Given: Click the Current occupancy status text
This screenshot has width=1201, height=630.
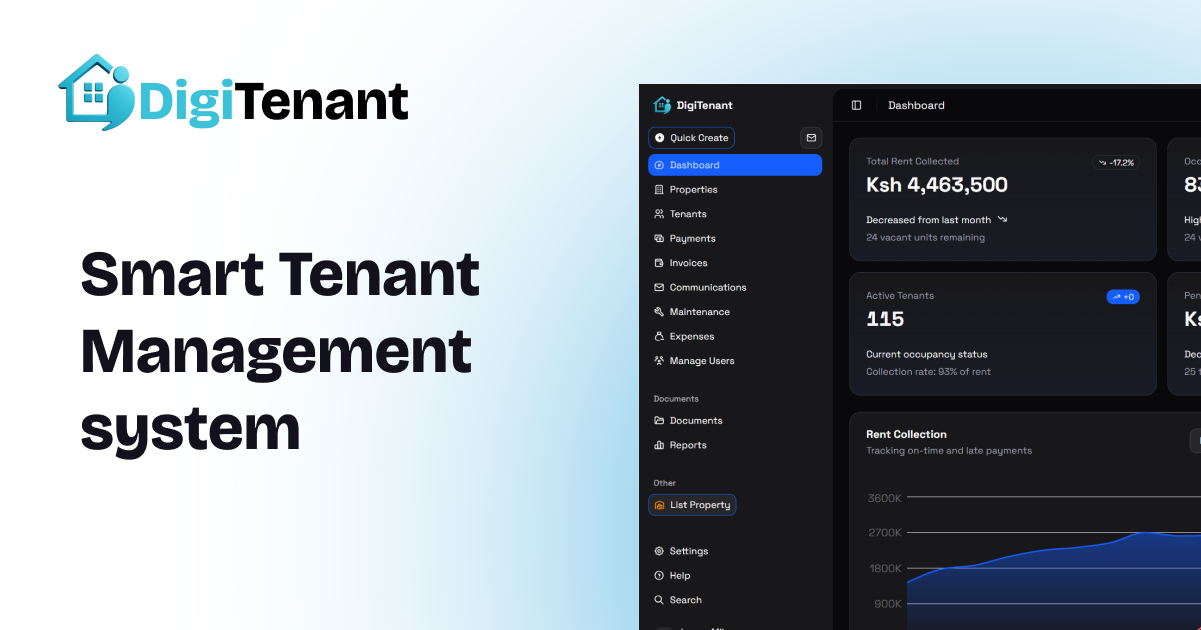Looking at the screenshot, I should point(926,354).
